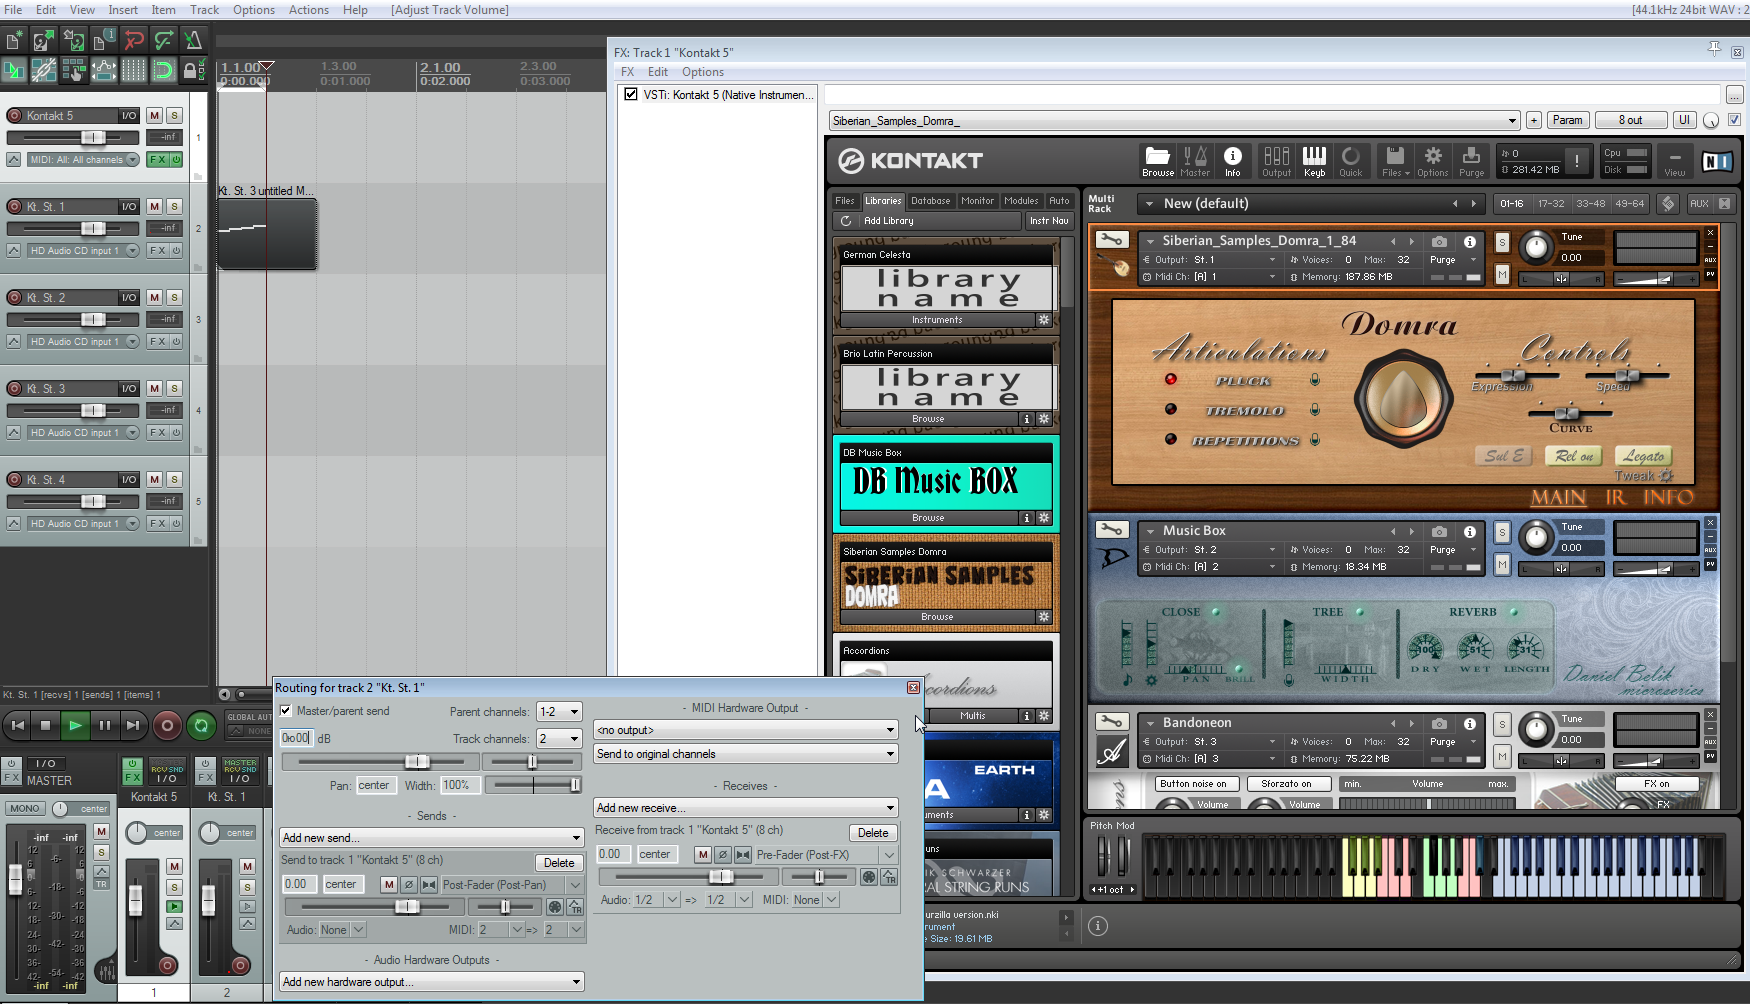Toggle REAPER repeat loop button
1750x1004 pixels.
(201, 725)
